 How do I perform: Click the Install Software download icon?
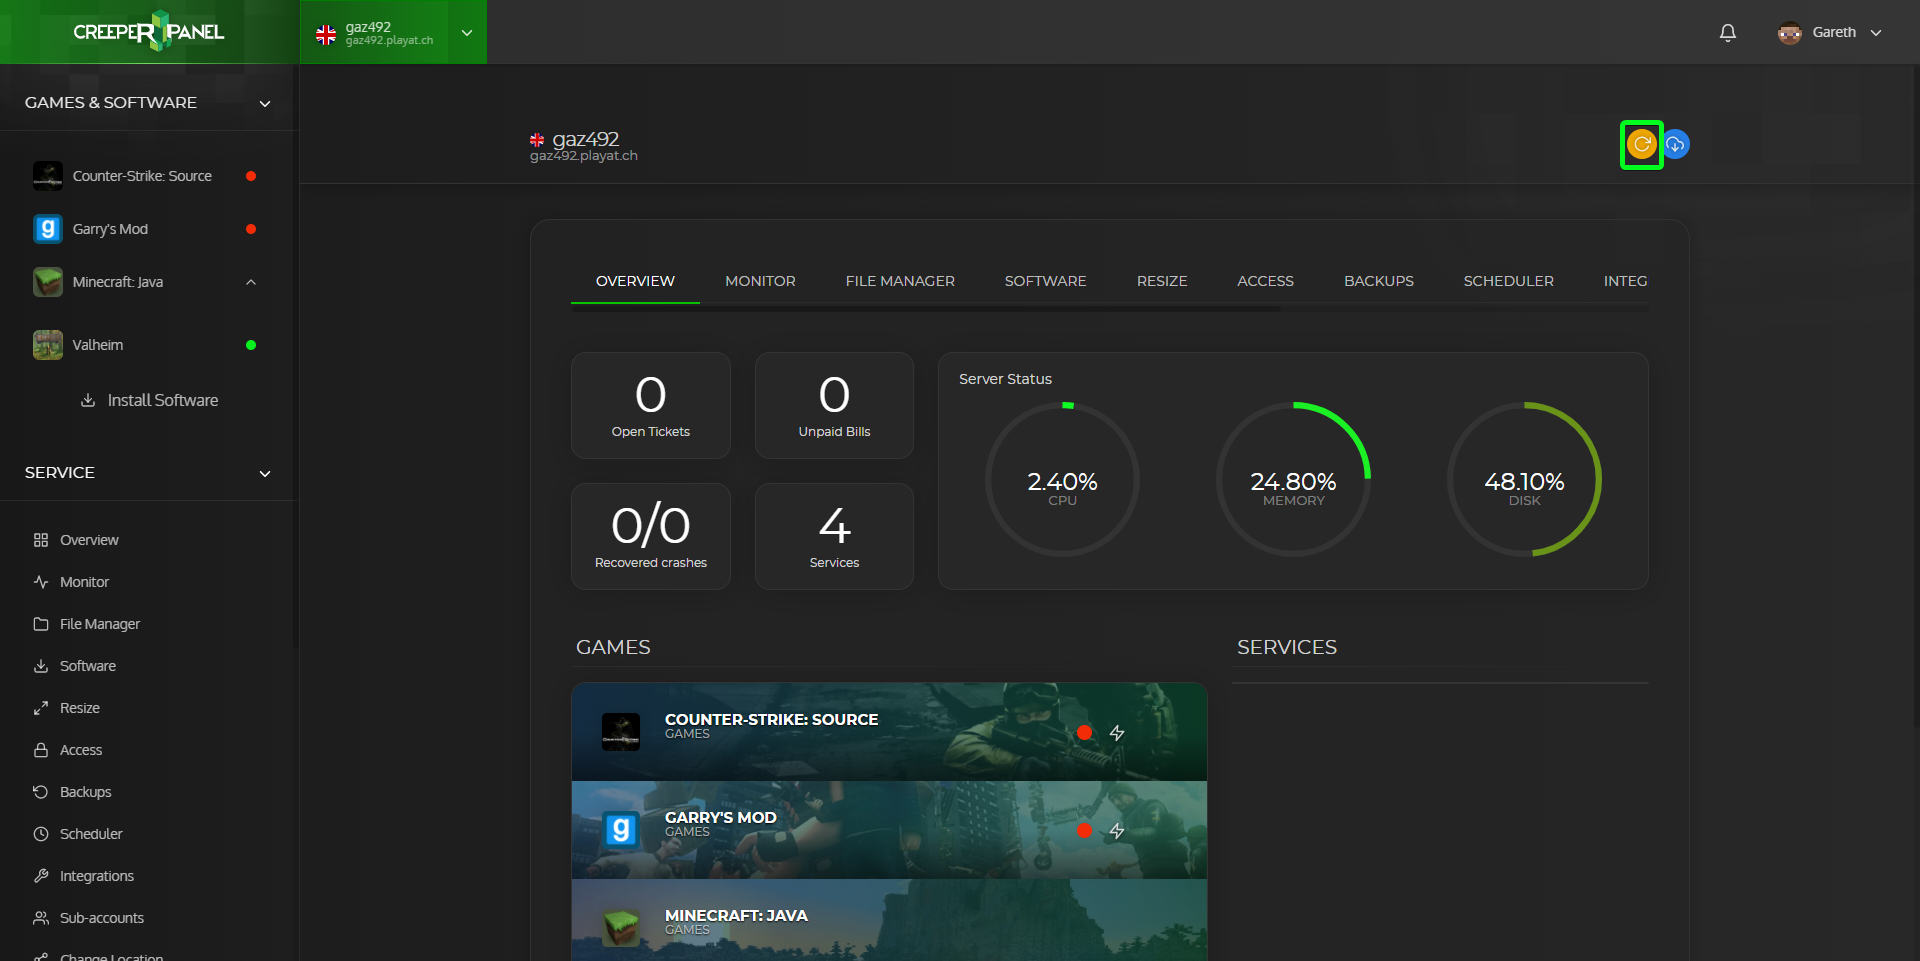[x=88, y=400]
